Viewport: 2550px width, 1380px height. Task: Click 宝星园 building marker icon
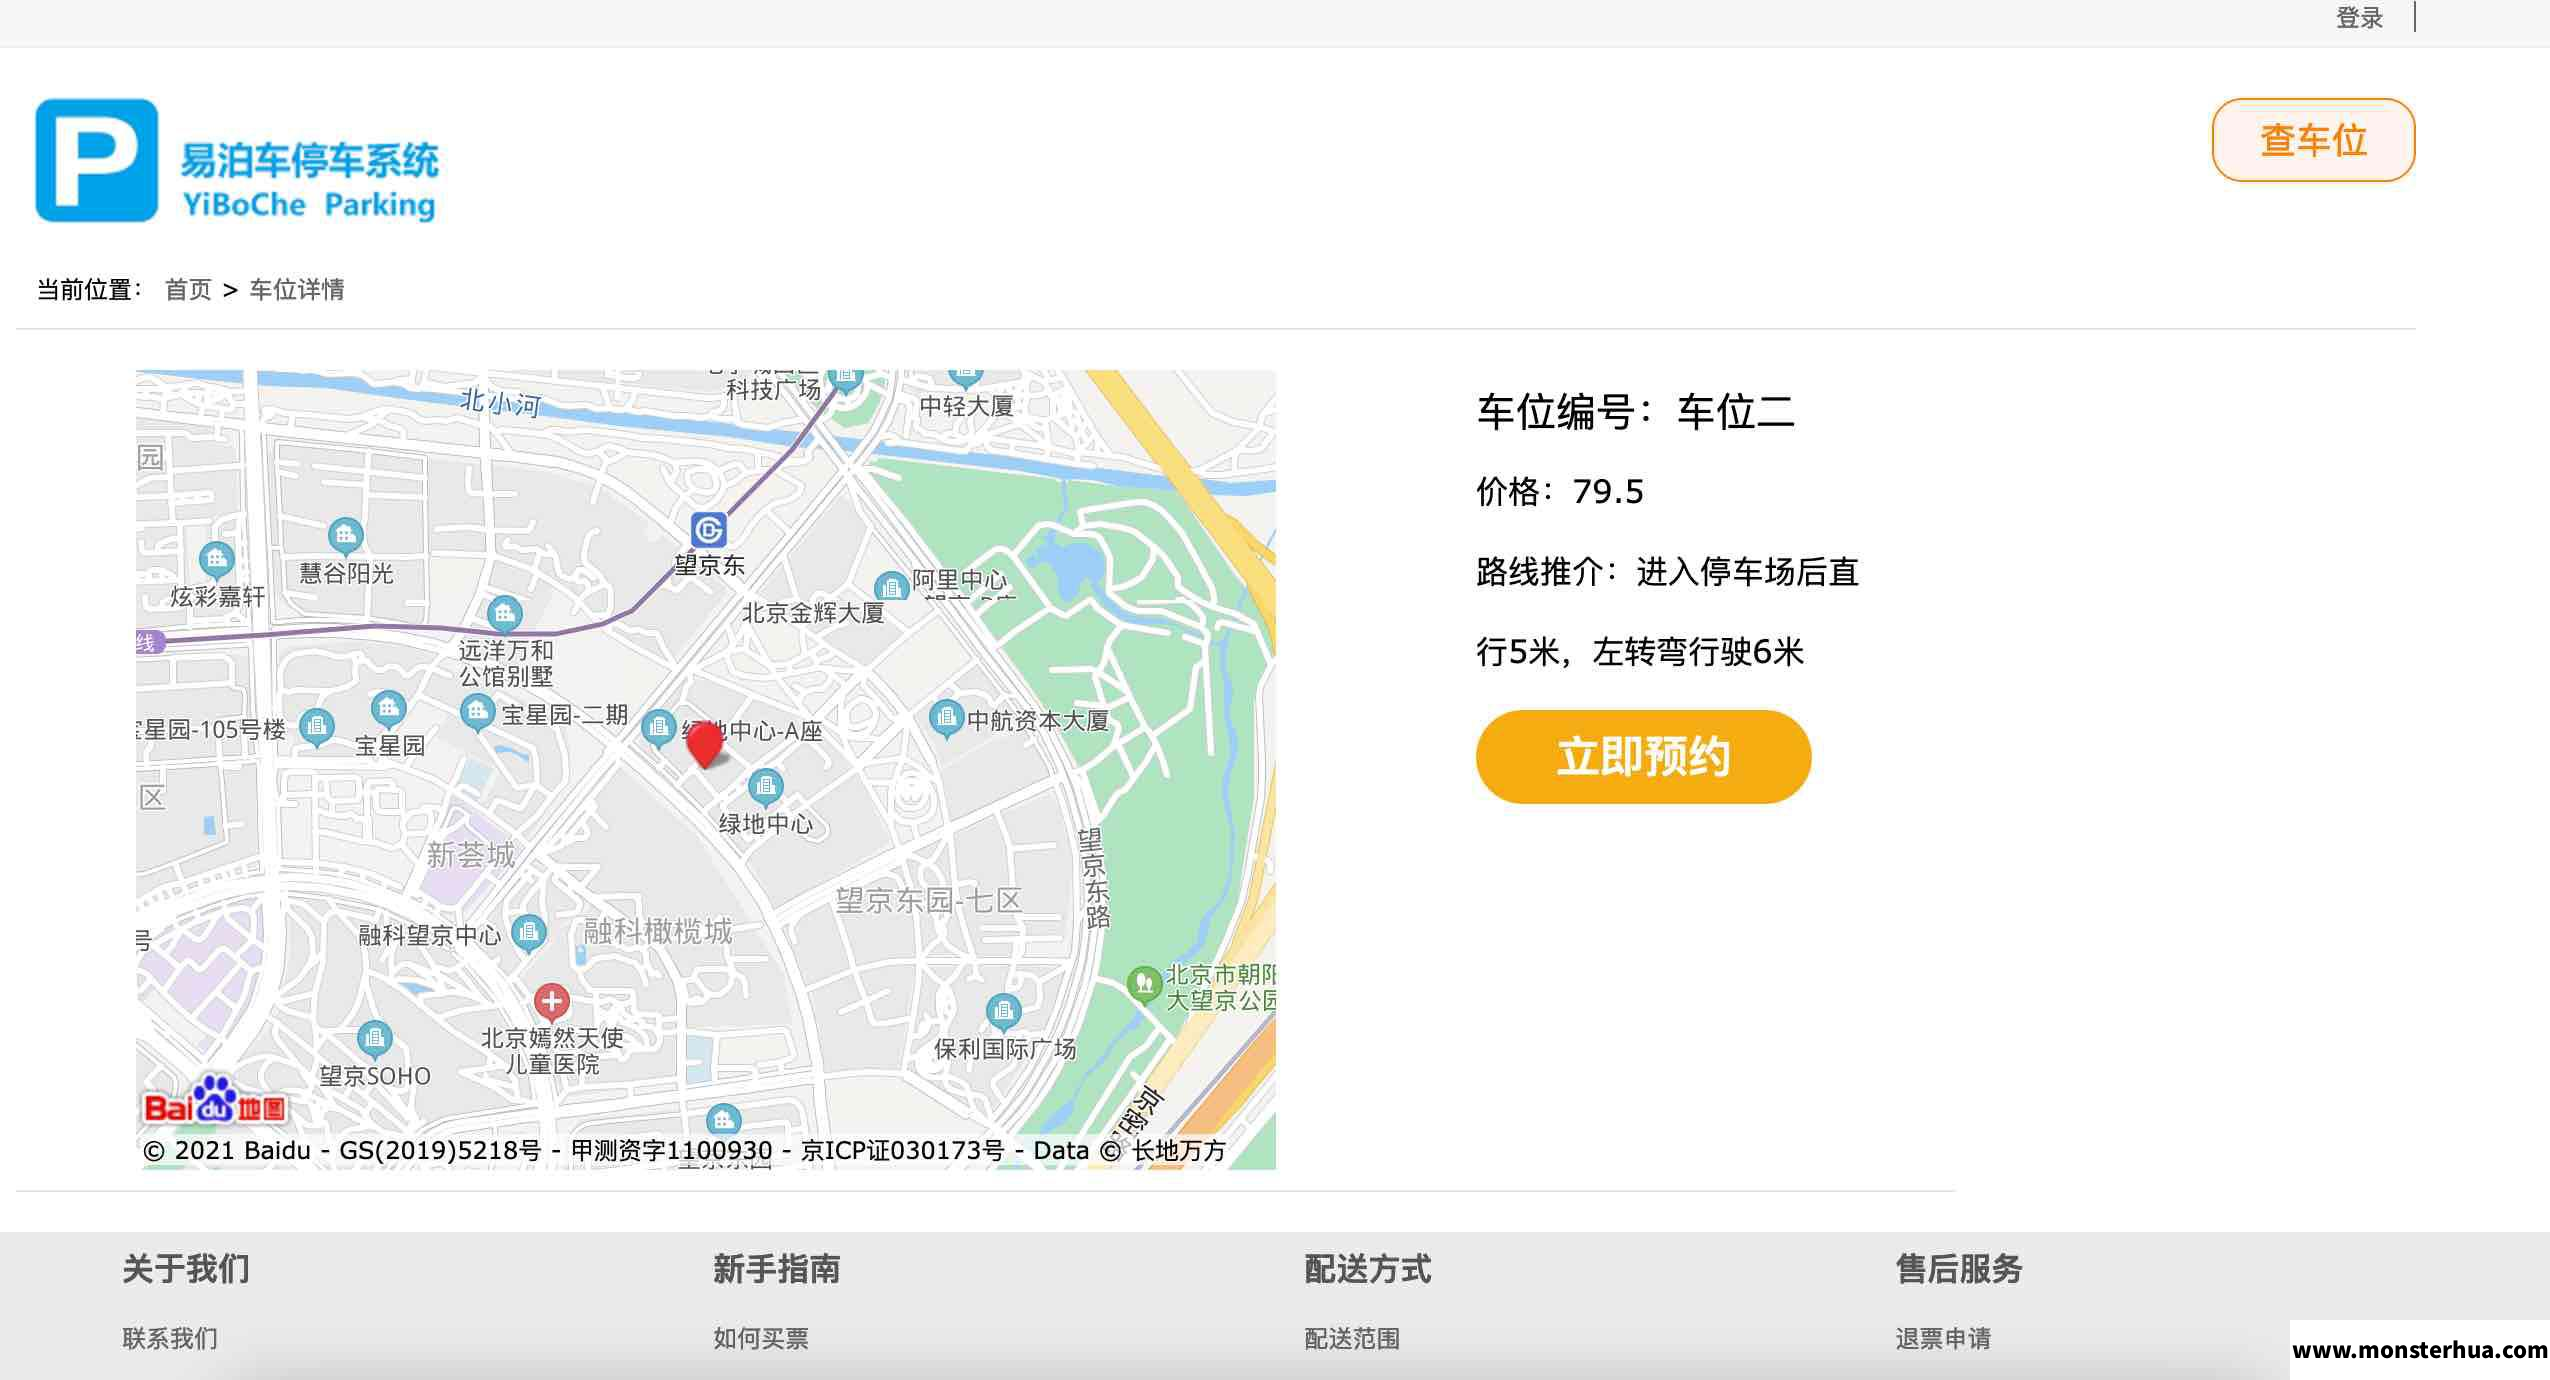click(x=388, y=710)
